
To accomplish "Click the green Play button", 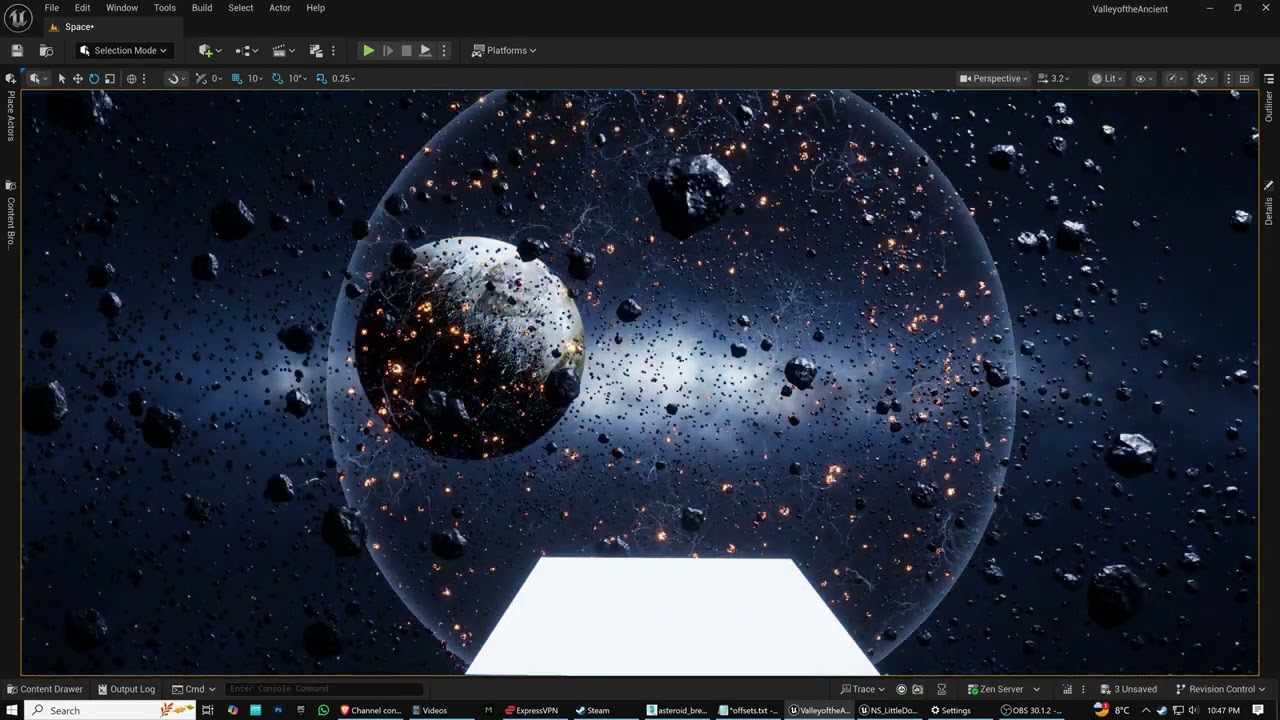I will pyautogui.click(x=368, y=50).
